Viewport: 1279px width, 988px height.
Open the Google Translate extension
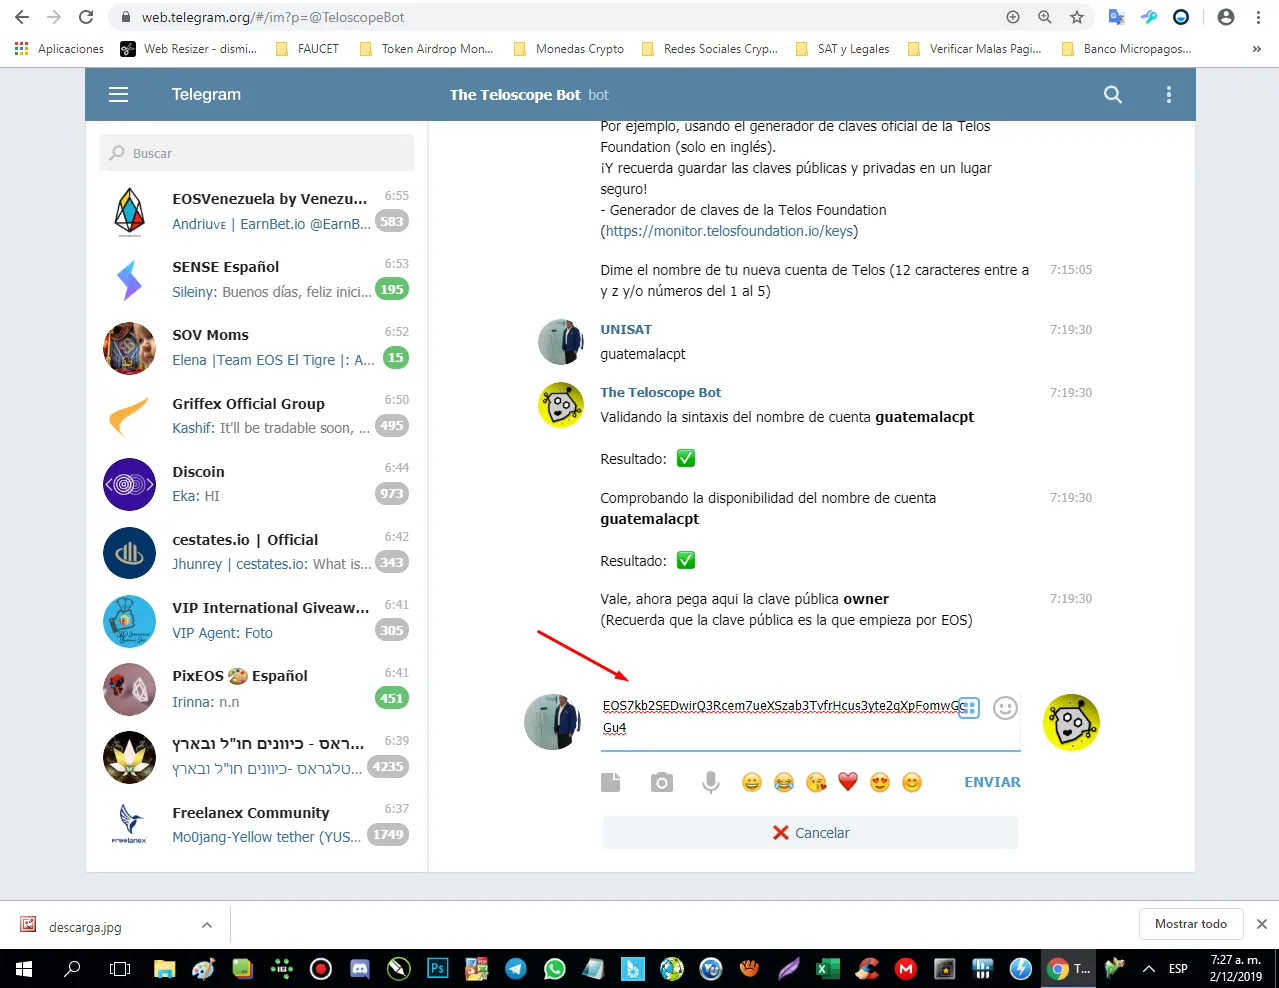1117,17
